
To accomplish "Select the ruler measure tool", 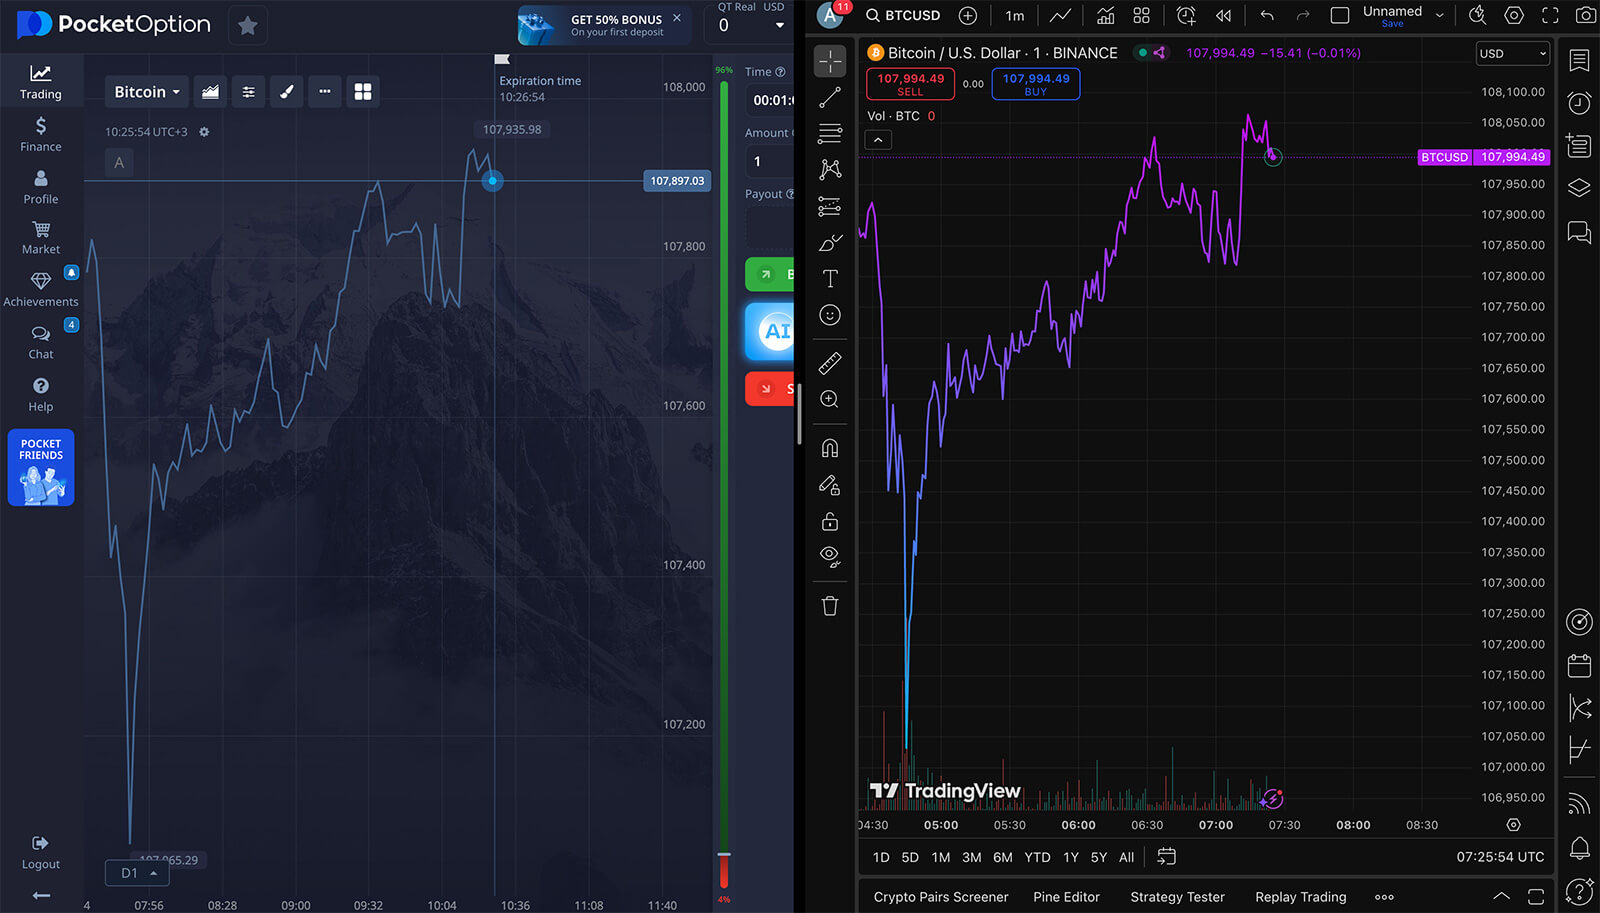I will coord(829,363).
